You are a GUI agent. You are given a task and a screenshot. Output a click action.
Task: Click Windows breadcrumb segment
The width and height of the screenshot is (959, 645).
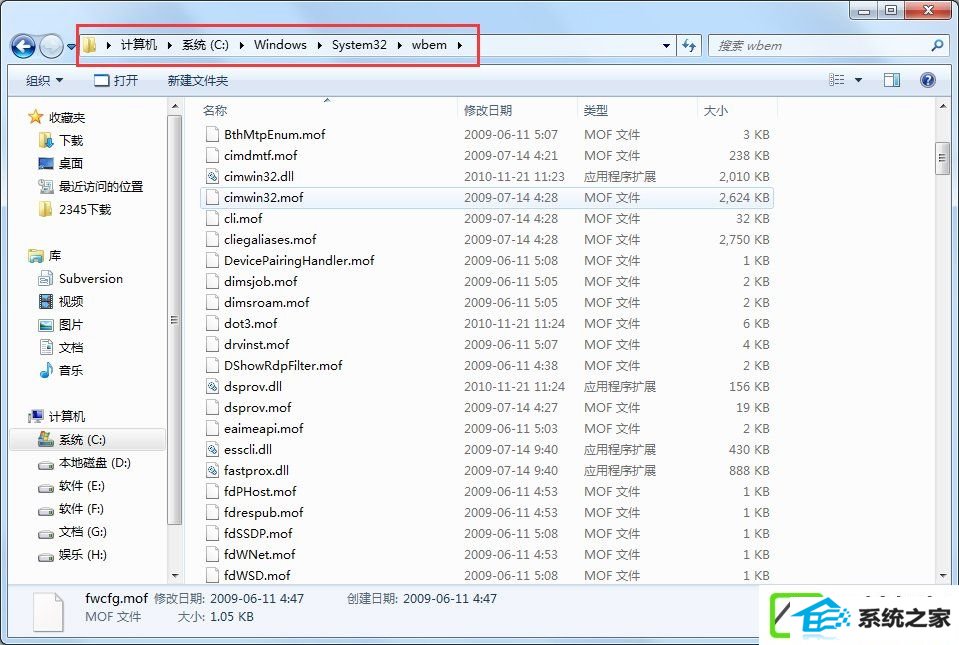280,45
